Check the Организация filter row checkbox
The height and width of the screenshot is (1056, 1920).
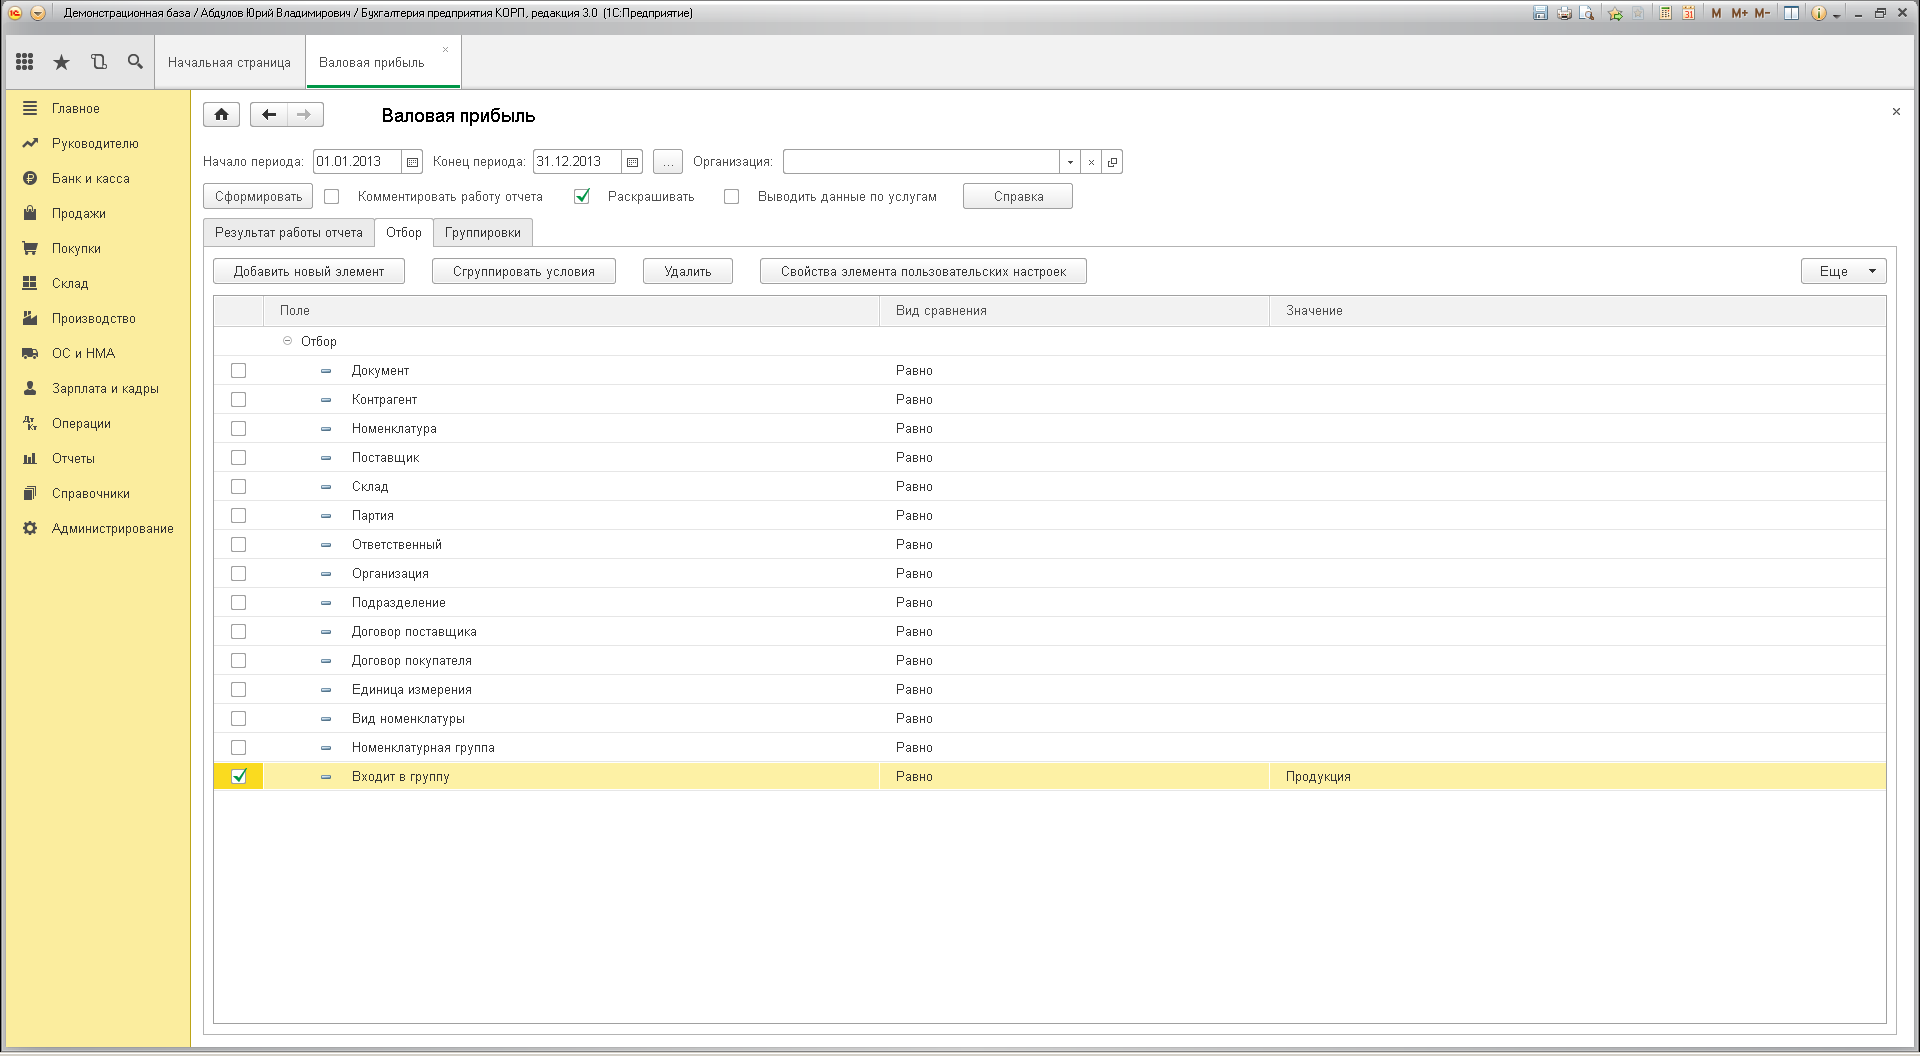[x=238, y=574]
